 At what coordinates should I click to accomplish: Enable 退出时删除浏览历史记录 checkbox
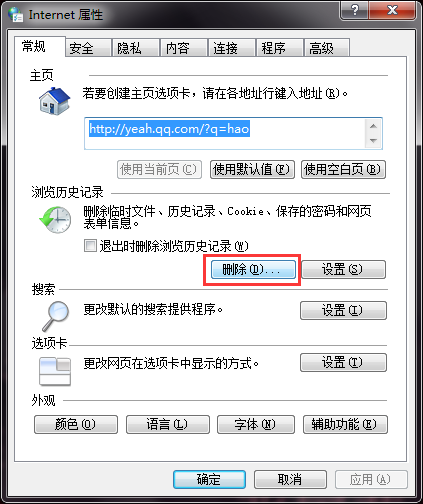90,246
